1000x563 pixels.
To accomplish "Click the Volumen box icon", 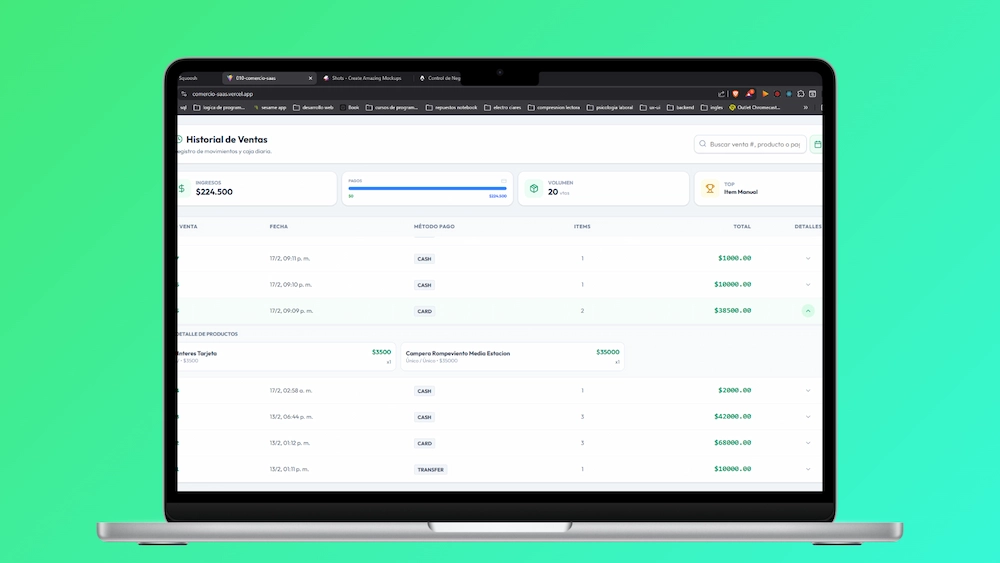I will click(534, 188).
